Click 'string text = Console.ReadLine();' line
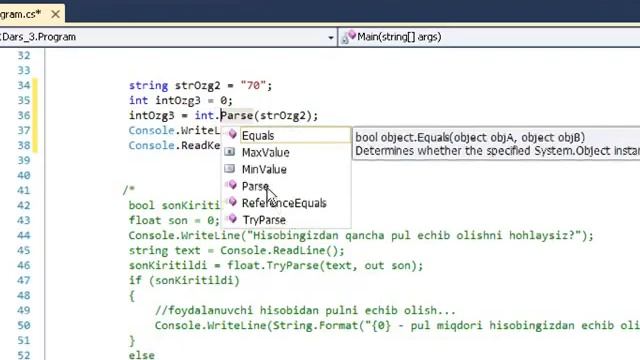Screen dimensions: 640x360 pyautogui.click(x=237, y=251)
